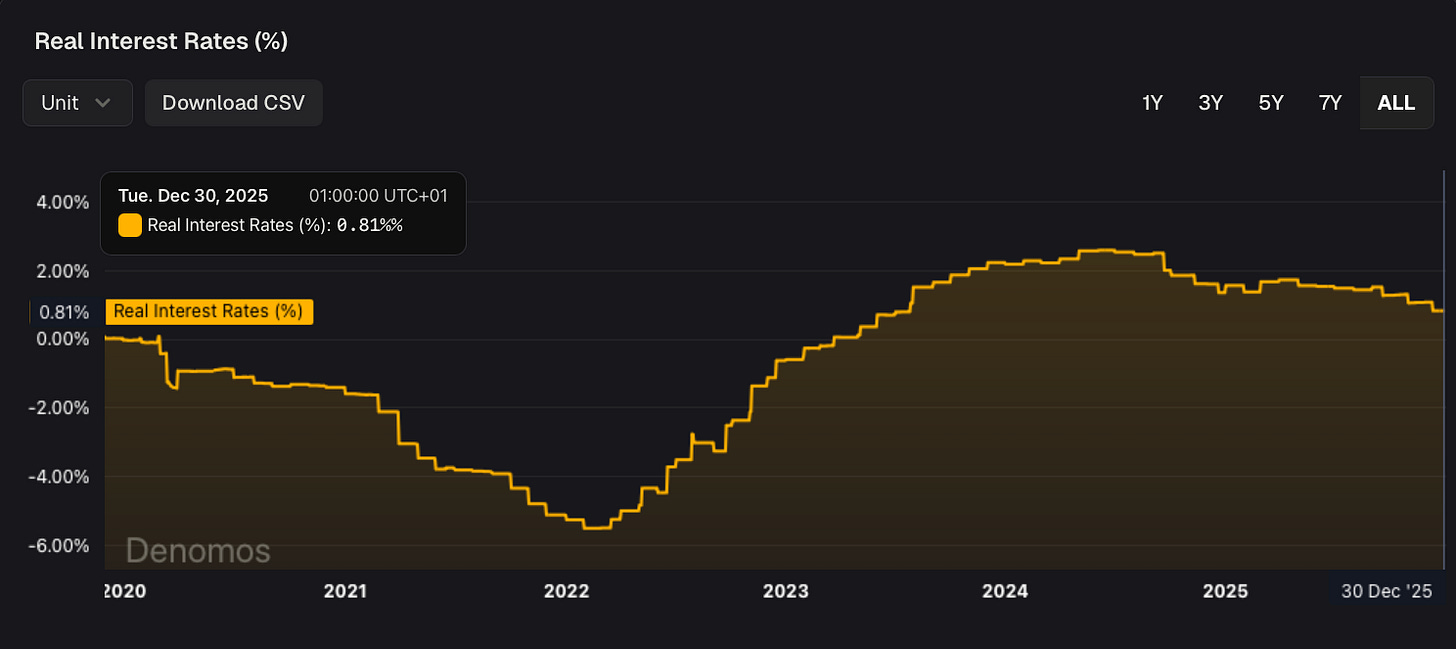Select the 1Y time range
The width and height of the screenshot is (1456, 649).
[1152, 102]
